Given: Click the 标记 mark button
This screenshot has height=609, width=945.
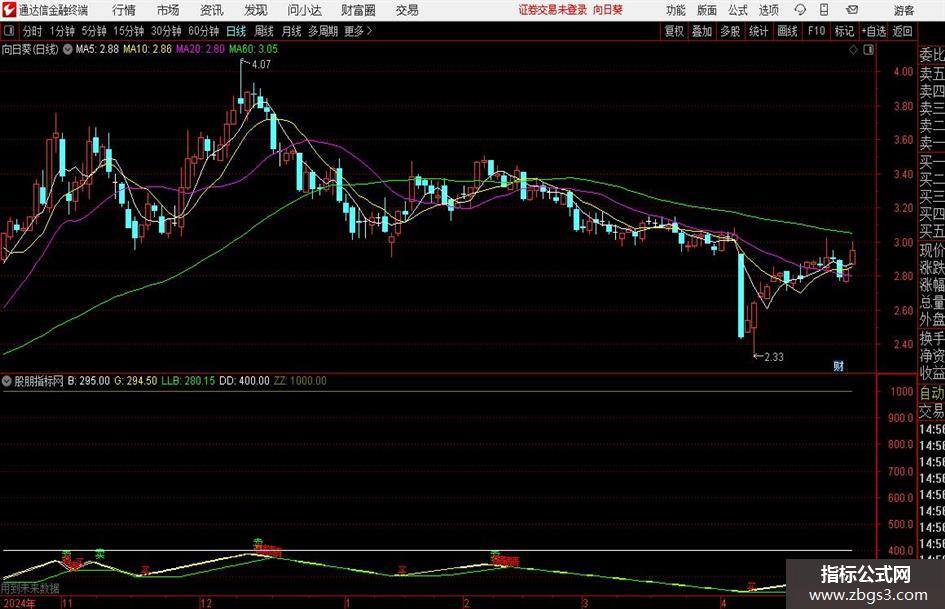Looking at the screenshot, I should (844, 31).
